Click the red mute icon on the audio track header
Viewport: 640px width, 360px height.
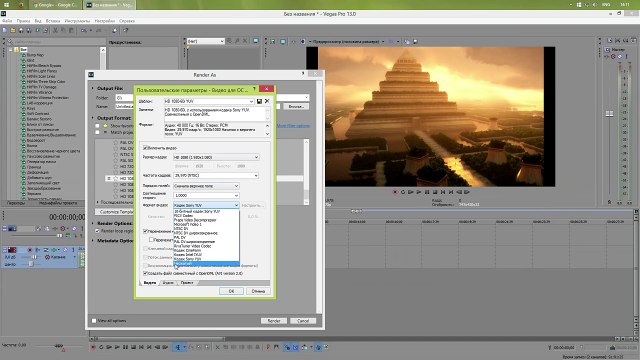47,257
